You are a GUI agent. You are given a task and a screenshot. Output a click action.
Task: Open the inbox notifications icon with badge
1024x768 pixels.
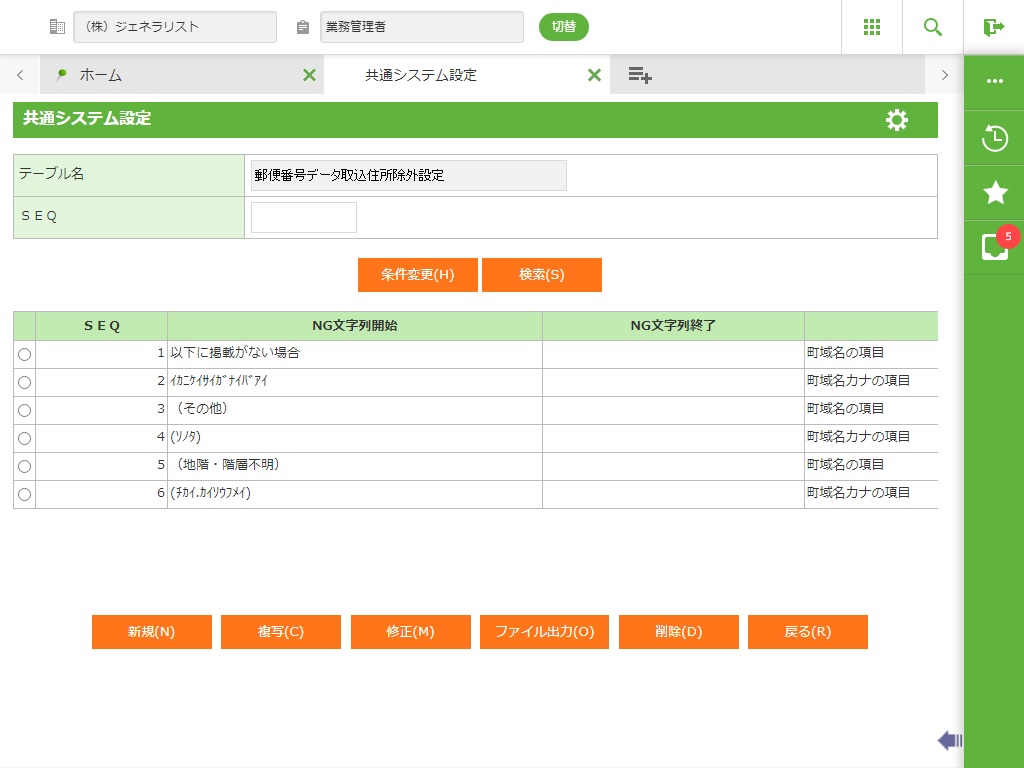point(994,247)
